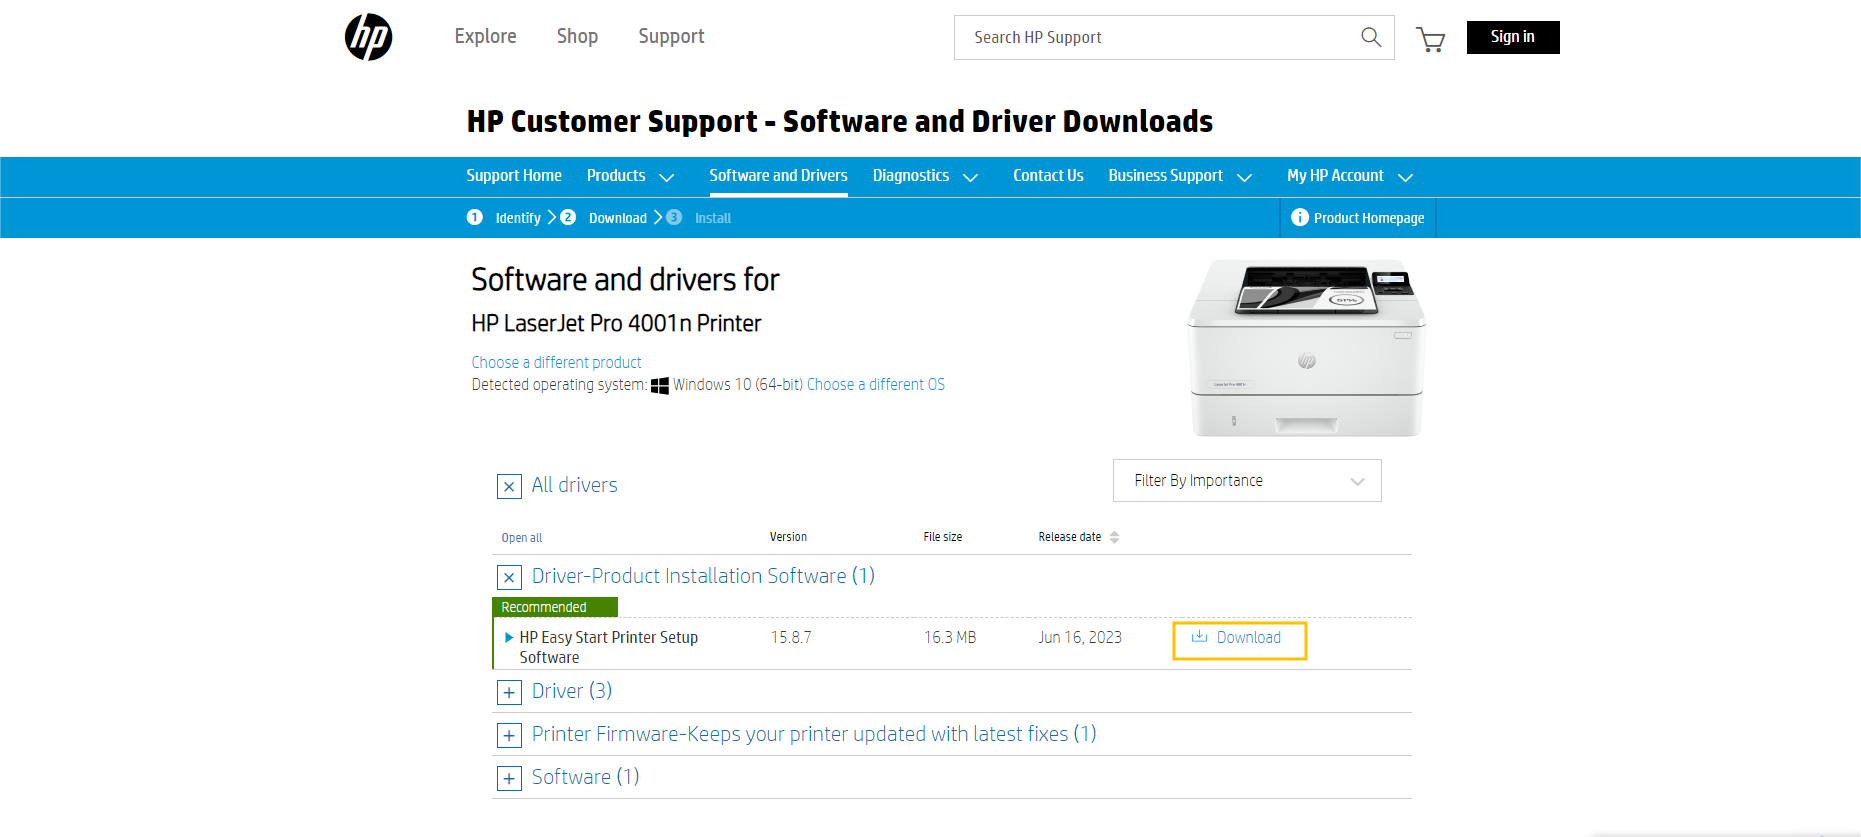Click the Release date column header
Image resolution: width=1861 pixels, height=837 pixels.
coord(1069,537)
